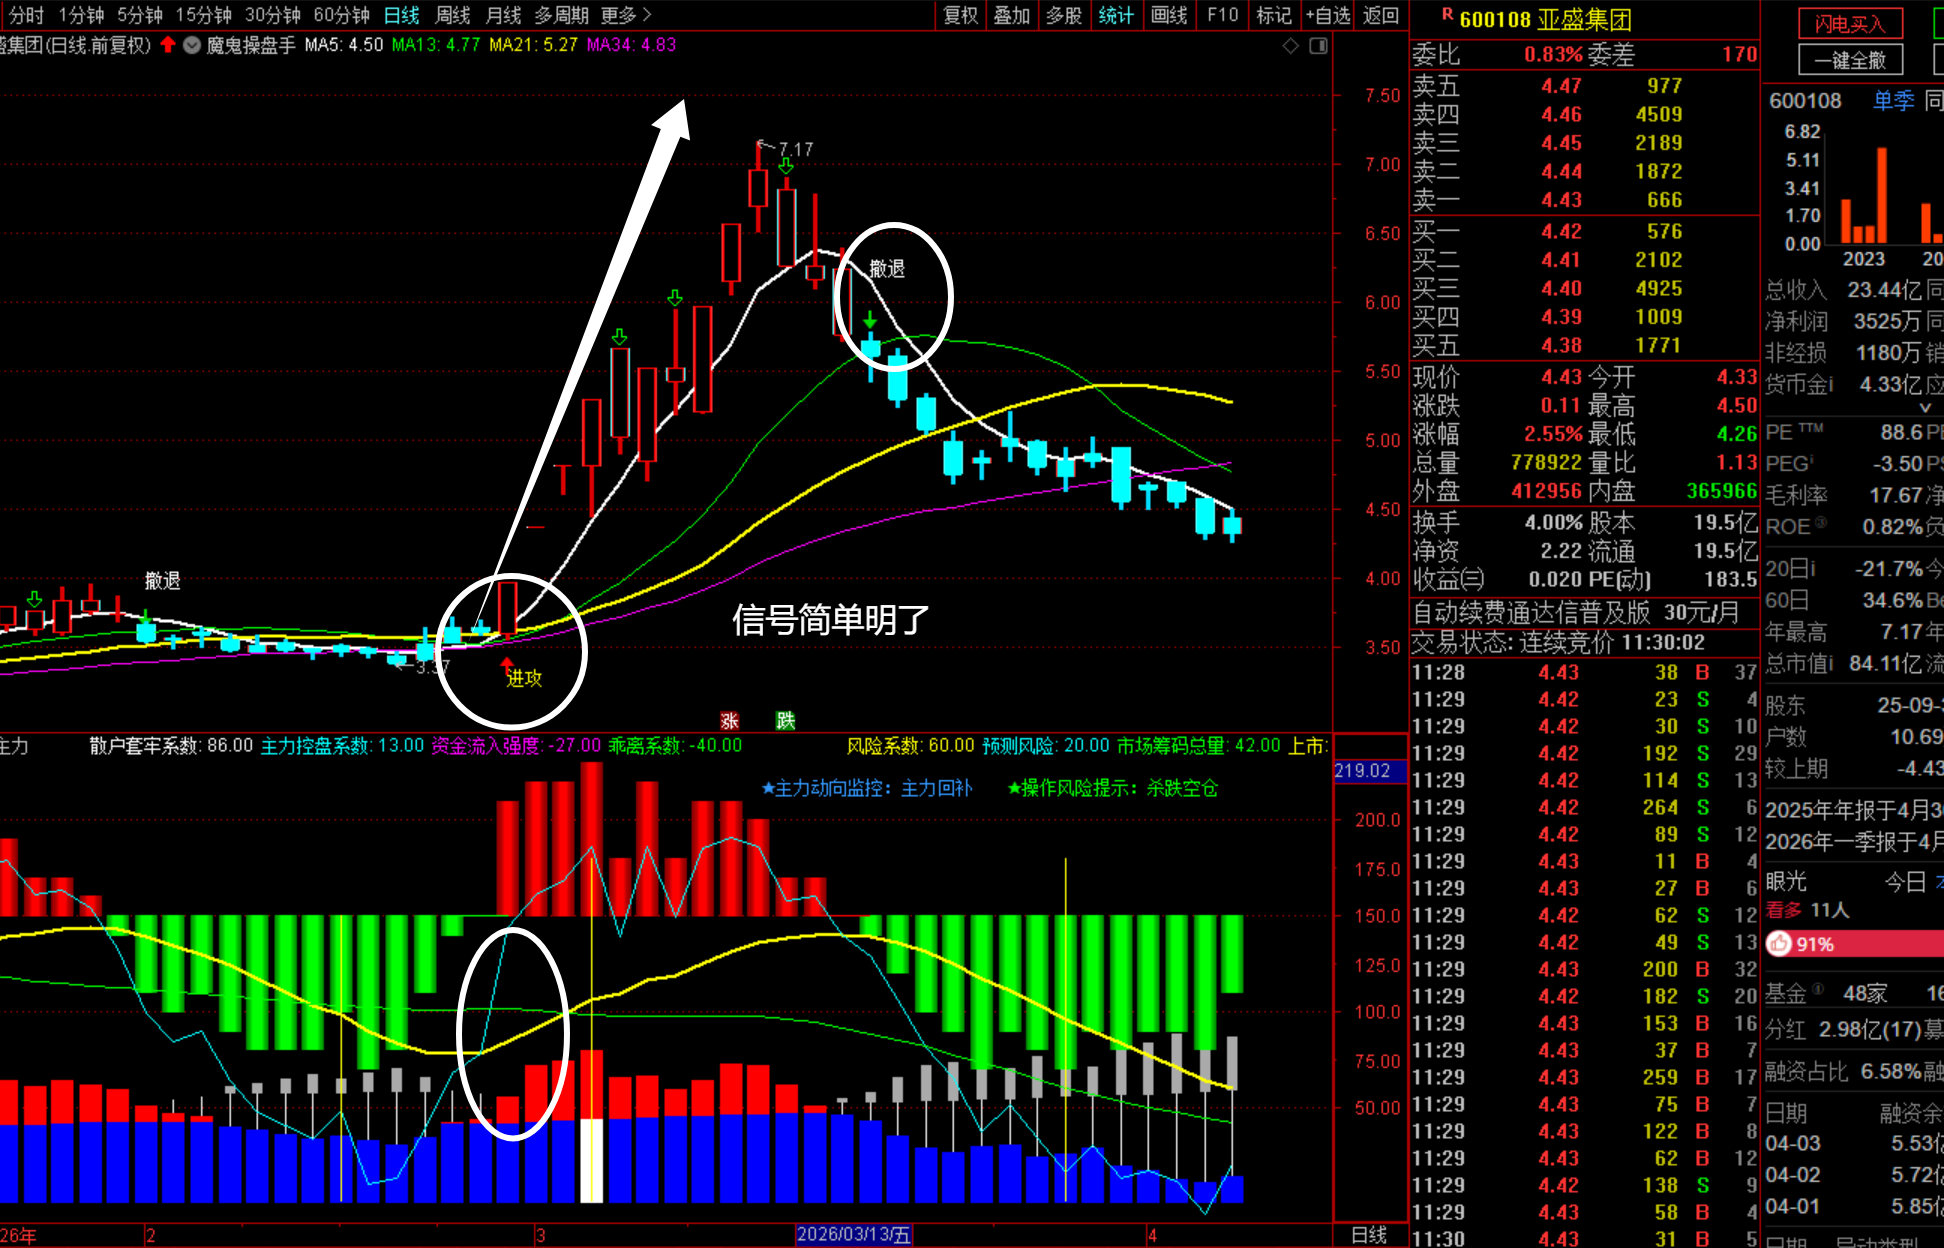This screenshot has width=1944, height=1248.
Task: Toggle 复权 price adjustment
Action: (961, 15)
